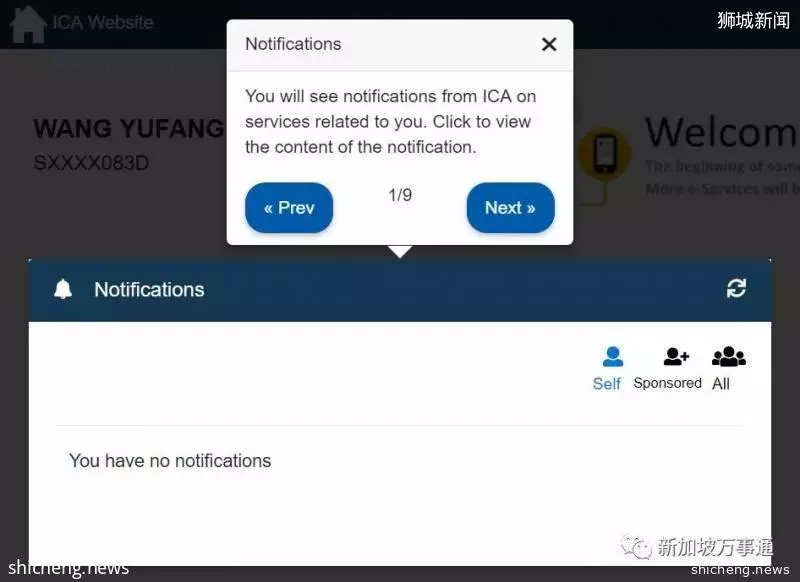Click the WANG YUFANG profile name
This screenshot has width=800, height=582.
tap(129, 128)
